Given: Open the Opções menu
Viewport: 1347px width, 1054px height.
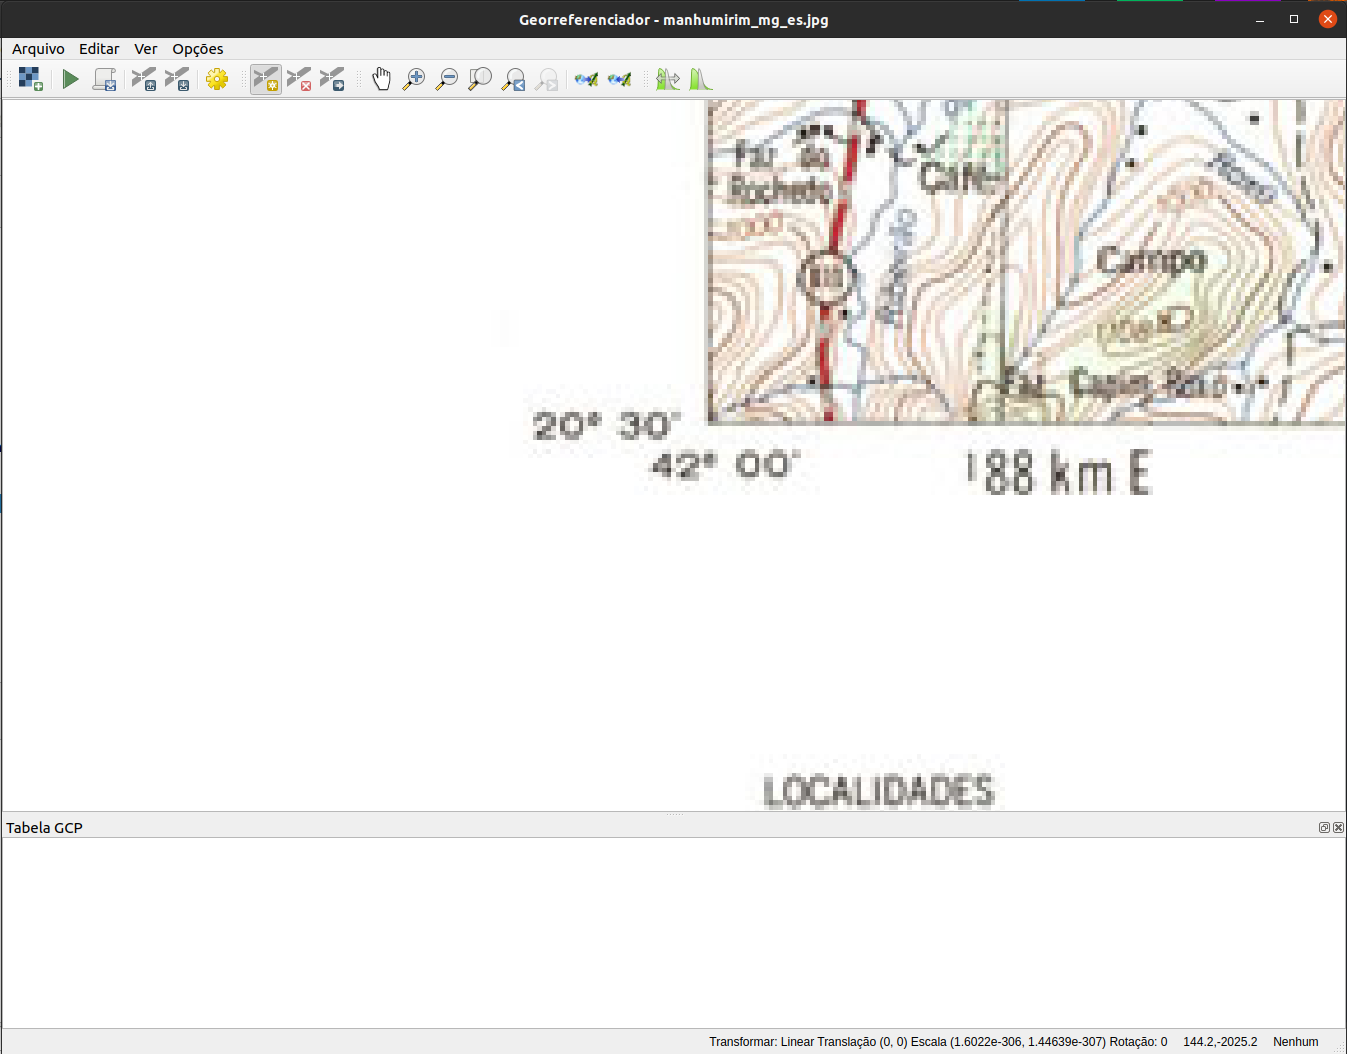Looking at the screenshot, I should point(198,49).
